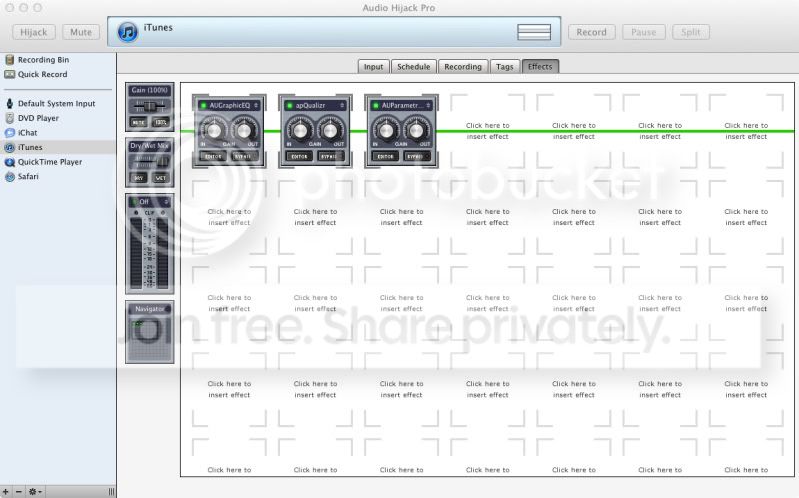Click the Navigator grid preview
Image resolution: width=799 pixels, height=498 pixels.
tap(150, 337)
